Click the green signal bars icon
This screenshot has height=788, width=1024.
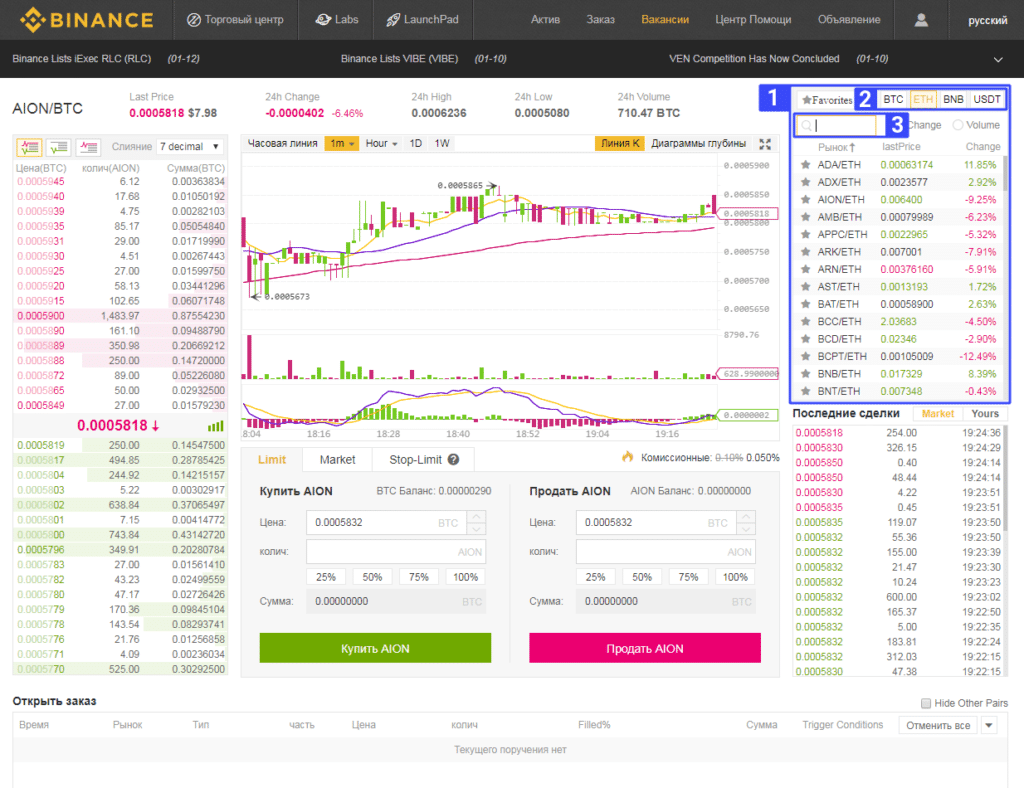click(x=216, y=426)
